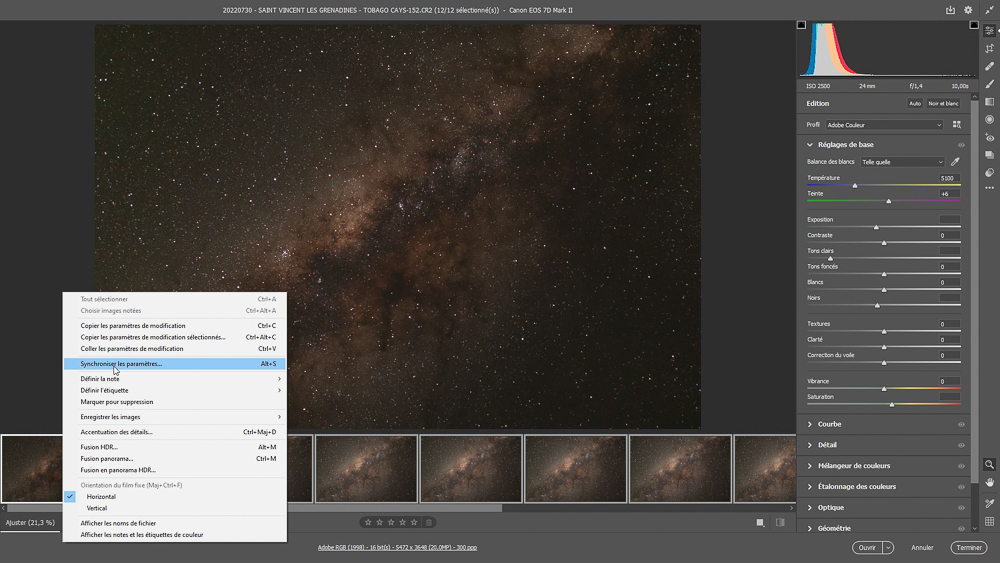Open the three-dots more options icon

pos(989,188)
